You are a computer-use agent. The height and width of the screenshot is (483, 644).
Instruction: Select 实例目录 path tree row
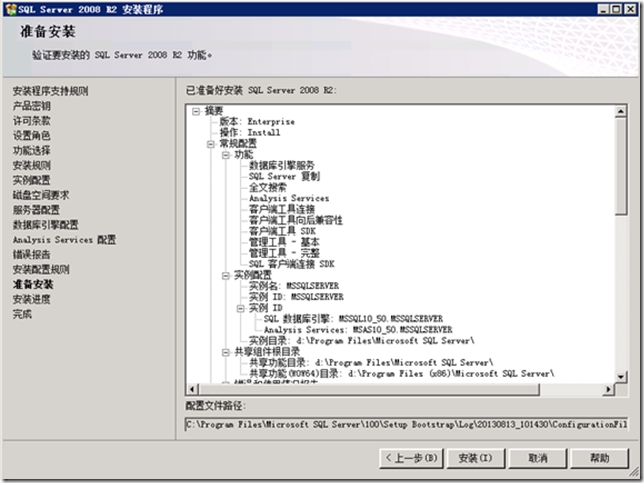(361, 341)
